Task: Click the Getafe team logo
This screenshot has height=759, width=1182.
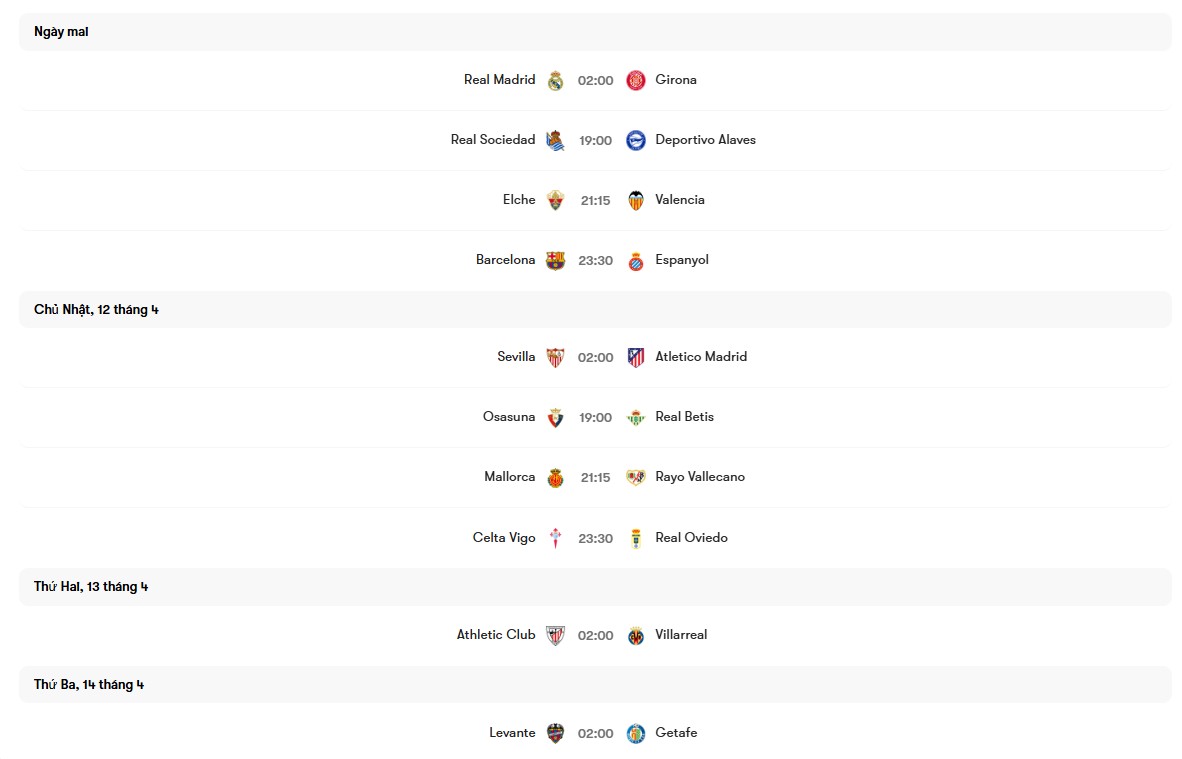Action: (636, 733)
